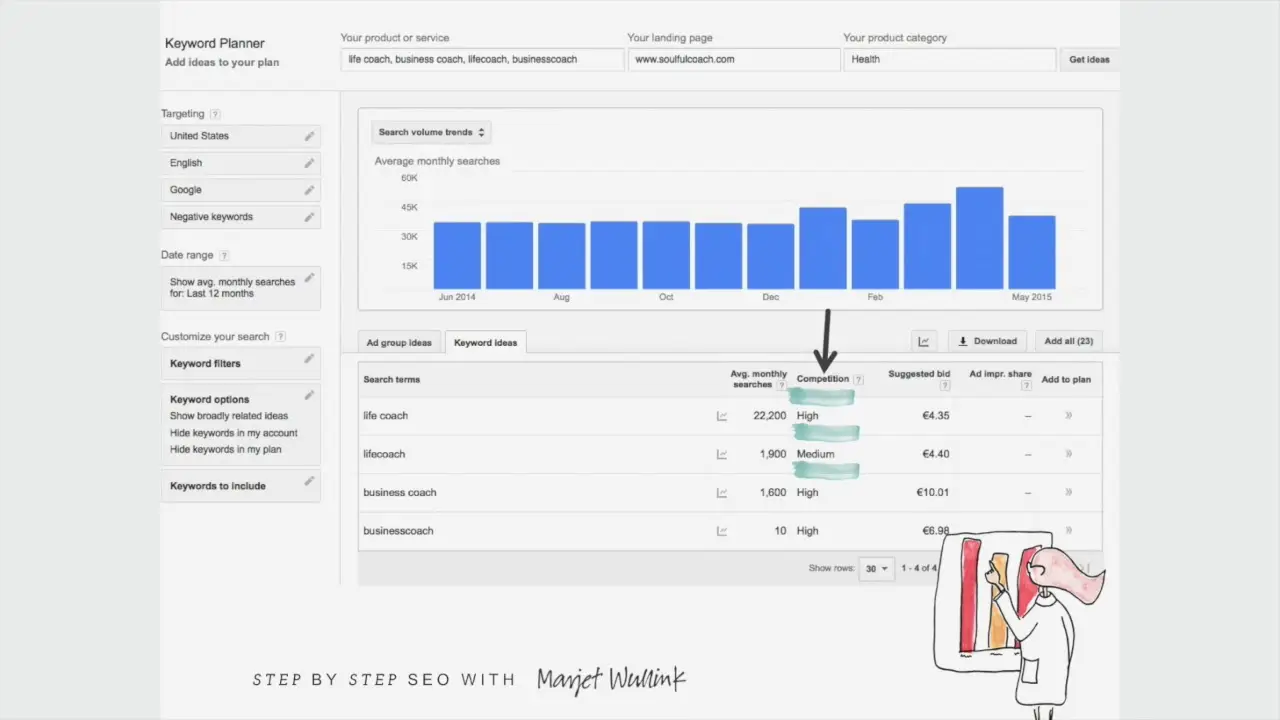Add life coach to the plan
Viewport: 1280px width, 720px height.
1068,415
